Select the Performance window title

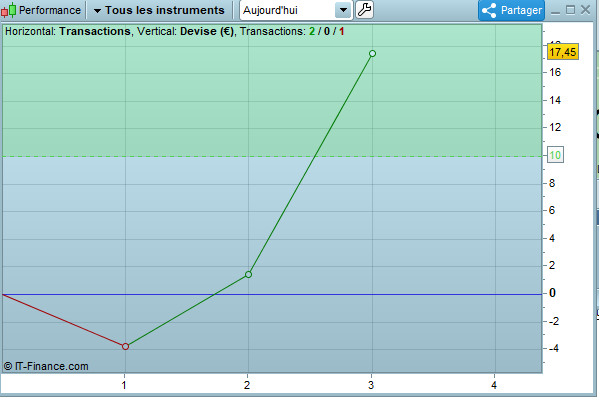50,10
